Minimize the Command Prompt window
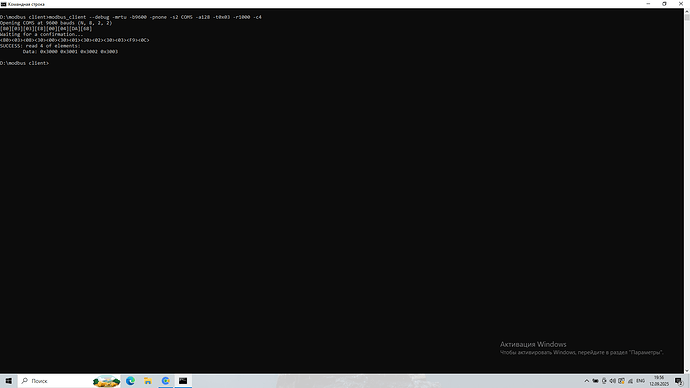The width and height of the screenshot is (690, 388). tap(648, 4)
